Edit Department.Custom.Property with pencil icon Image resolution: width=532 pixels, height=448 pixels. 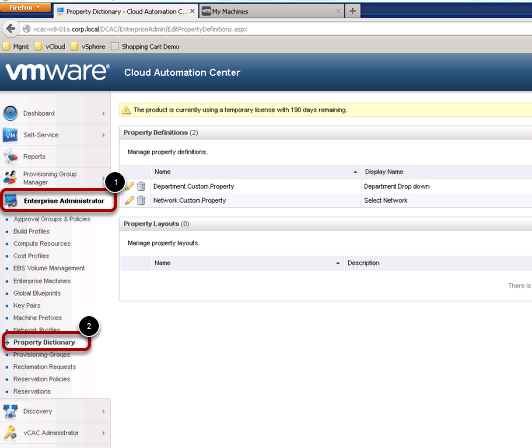pos(130,186)
